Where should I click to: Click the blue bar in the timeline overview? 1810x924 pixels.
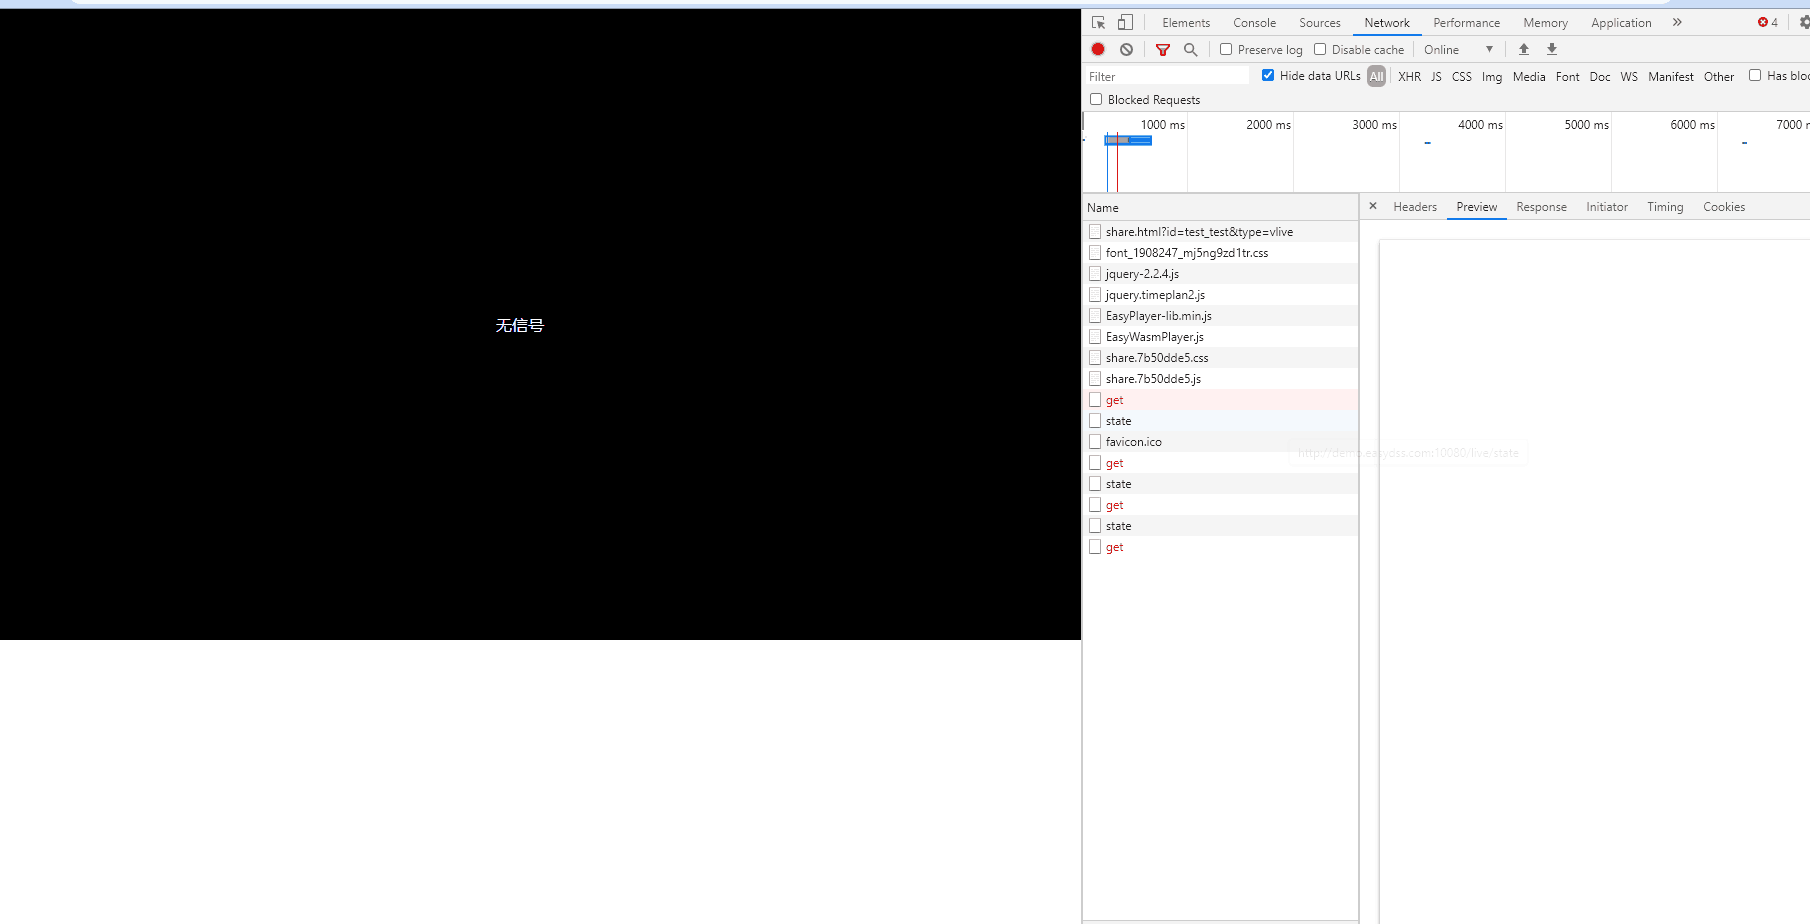tap(1128, 141)
